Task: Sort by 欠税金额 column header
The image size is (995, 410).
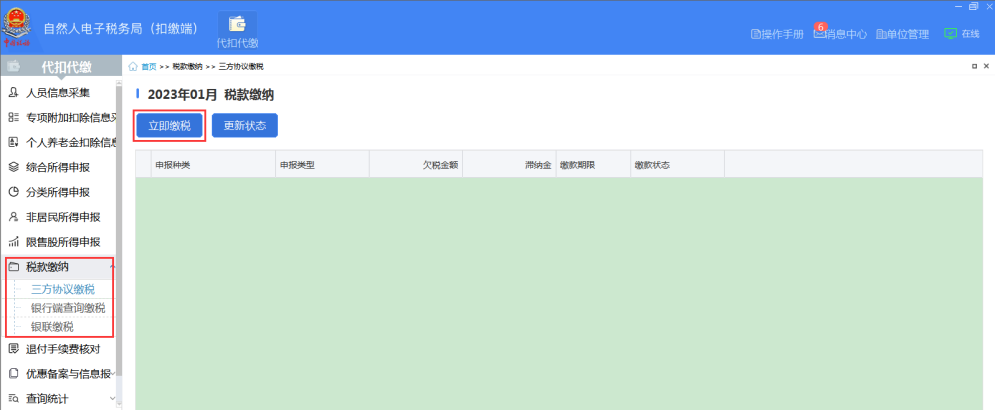Action: (416, 165)
